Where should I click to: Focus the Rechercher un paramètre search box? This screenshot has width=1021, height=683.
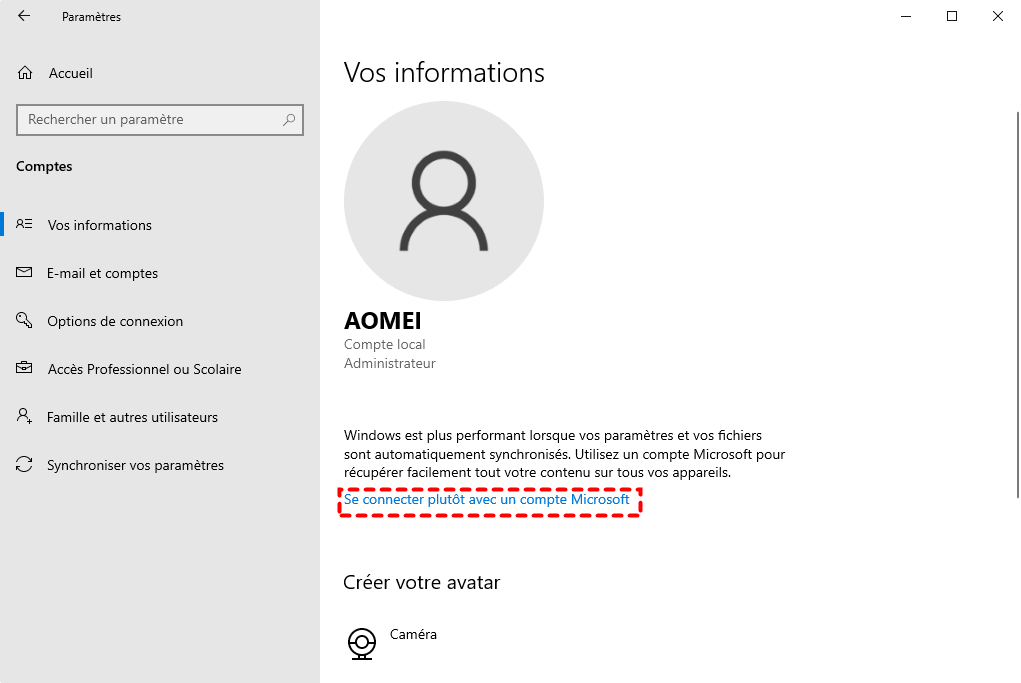(150, 120)
